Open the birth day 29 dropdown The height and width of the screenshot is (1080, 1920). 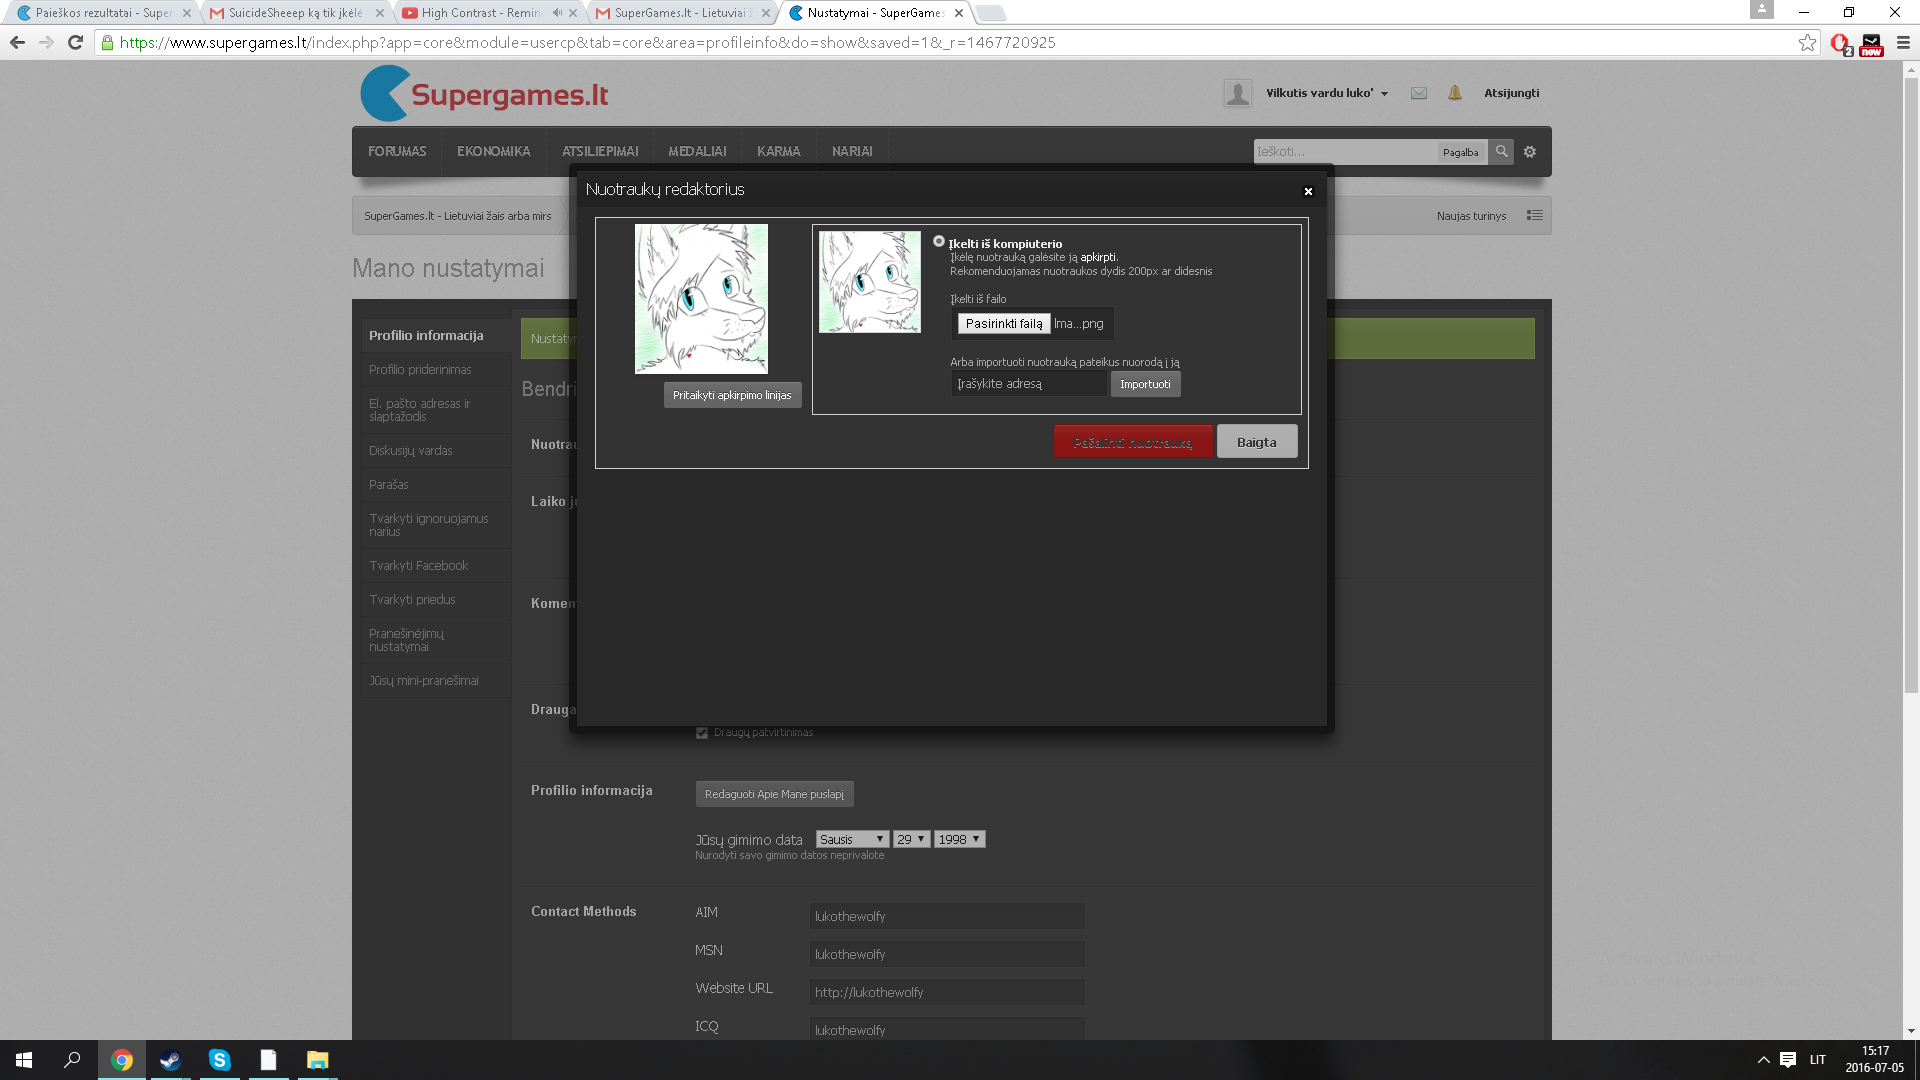911,839
